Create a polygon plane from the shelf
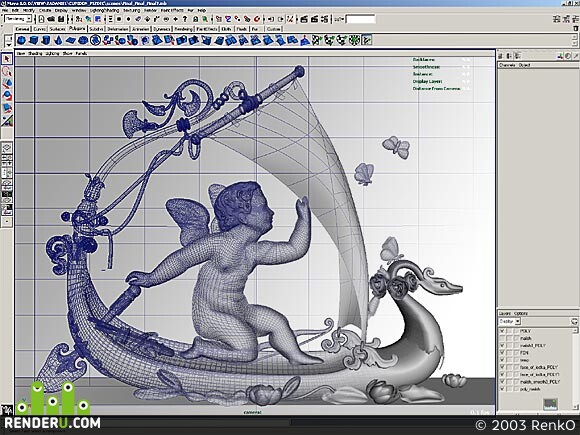 coord(70,40)
